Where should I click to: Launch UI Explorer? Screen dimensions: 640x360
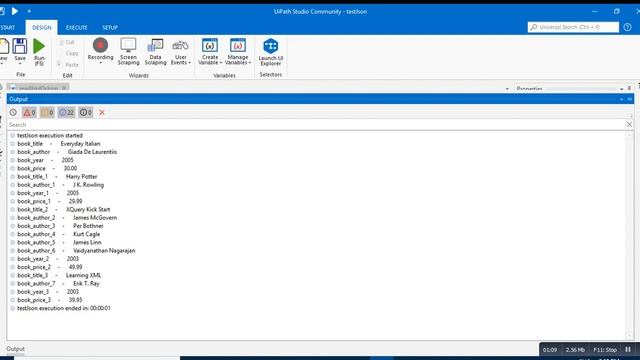coord(271,52)
